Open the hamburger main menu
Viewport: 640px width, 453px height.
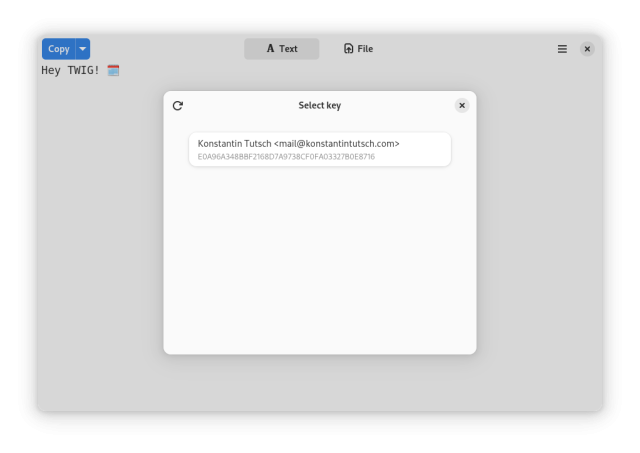tap(562, 49)
